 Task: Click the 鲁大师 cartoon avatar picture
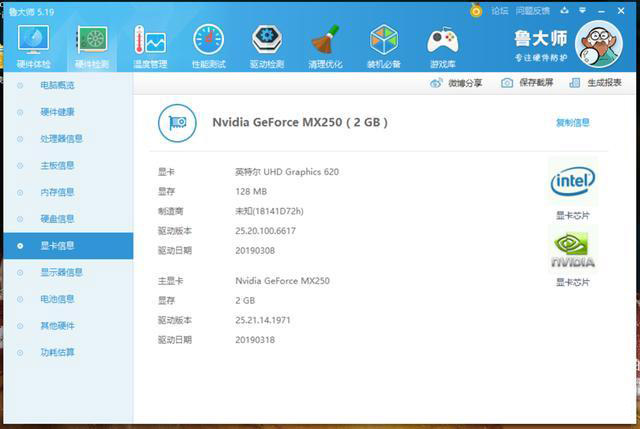[599, 44]
